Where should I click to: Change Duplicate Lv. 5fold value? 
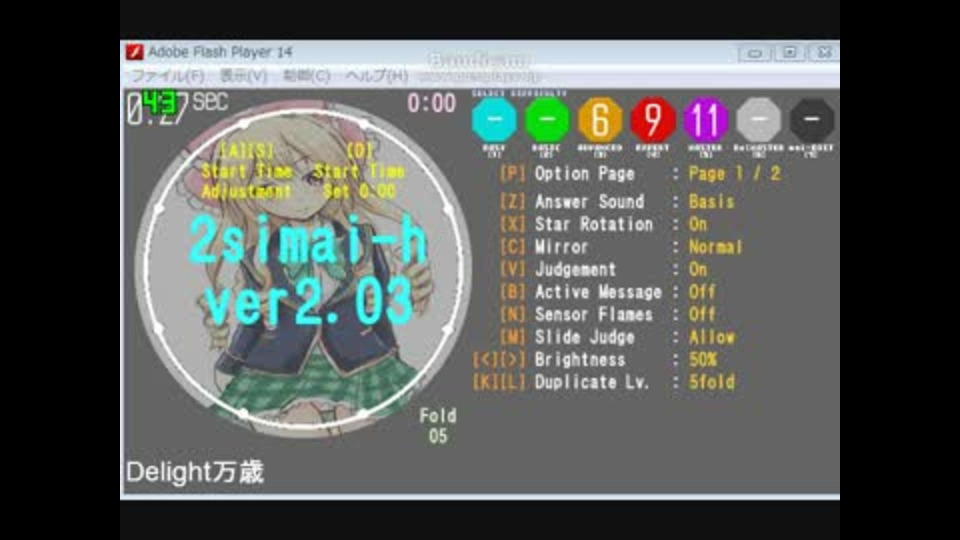point(711,383)
